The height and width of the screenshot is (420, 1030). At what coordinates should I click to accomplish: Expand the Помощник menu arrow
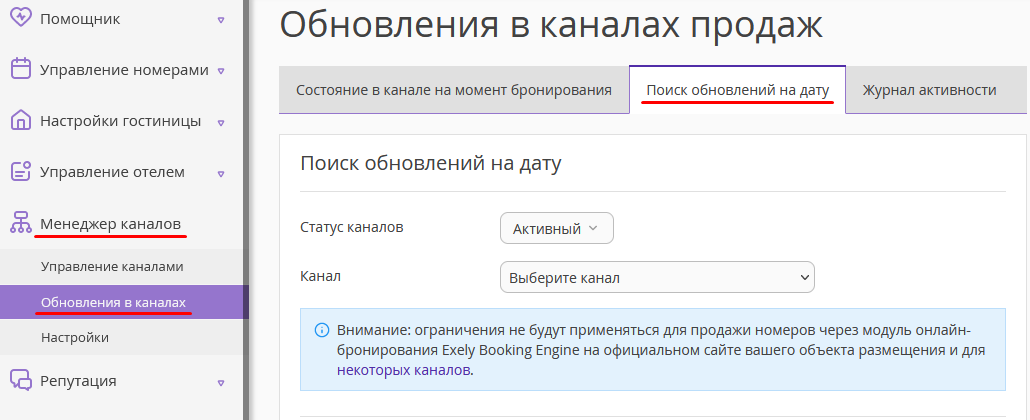[x=221, y=20]
